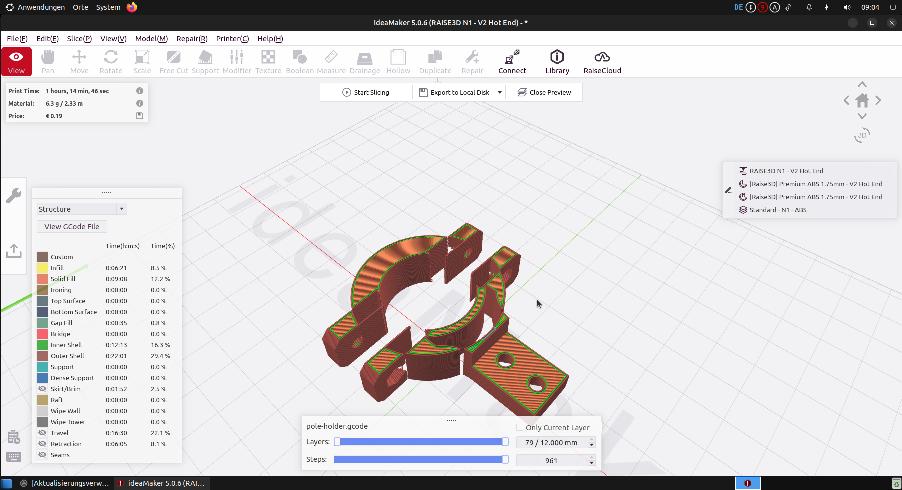Open the Drainage tool

pos(365,62)
